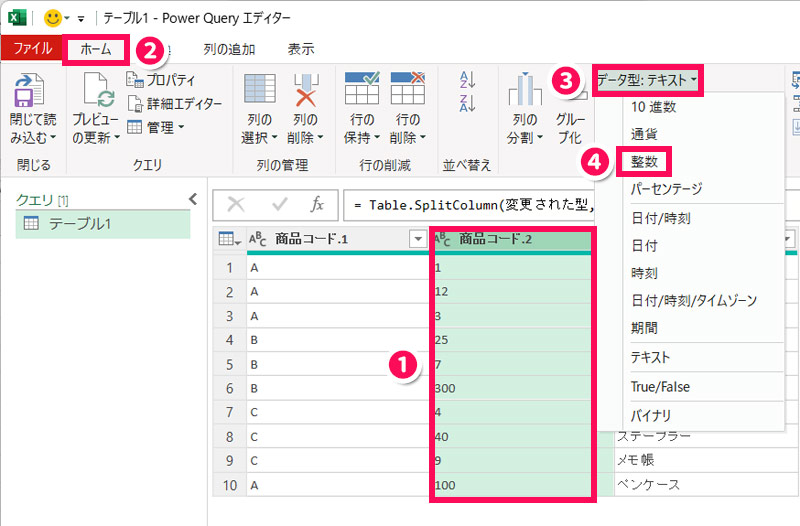Click ABC type icon of 商品コード.2
This screenshot has height=526, width=800.
pos(442,239)
